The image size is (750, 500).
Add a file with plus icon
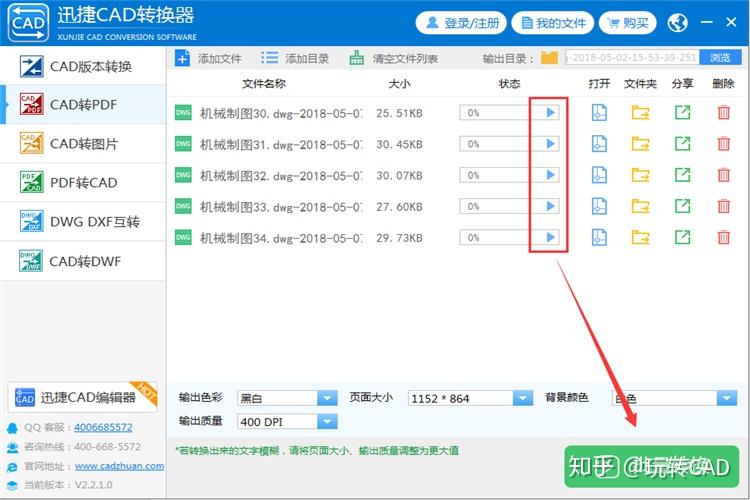coord(182,58)
